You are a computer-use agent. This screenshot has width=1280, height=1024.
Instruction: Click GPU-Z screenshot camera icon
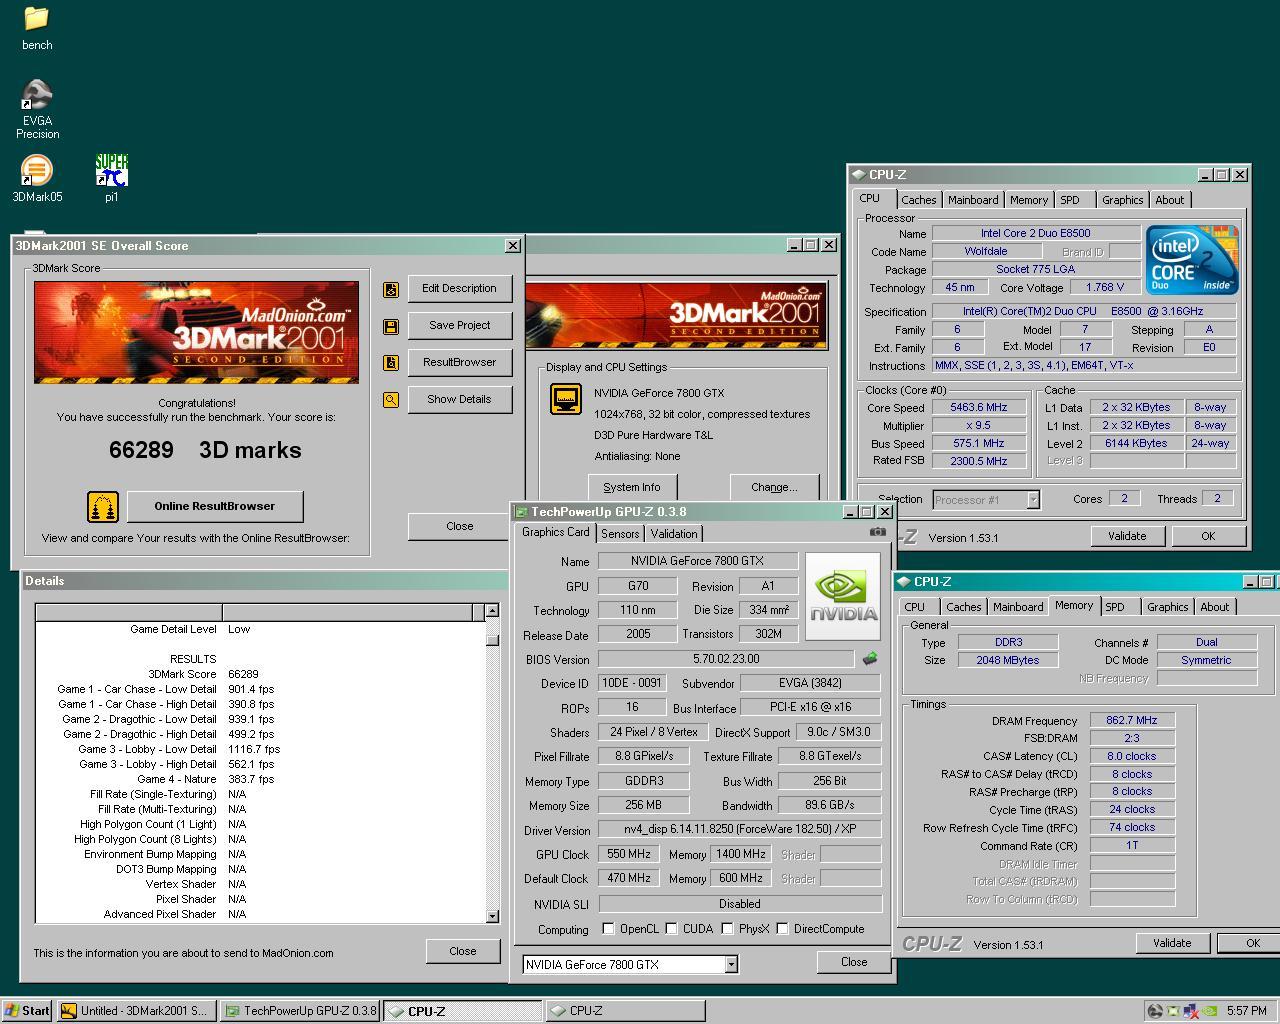coord(877,532)
